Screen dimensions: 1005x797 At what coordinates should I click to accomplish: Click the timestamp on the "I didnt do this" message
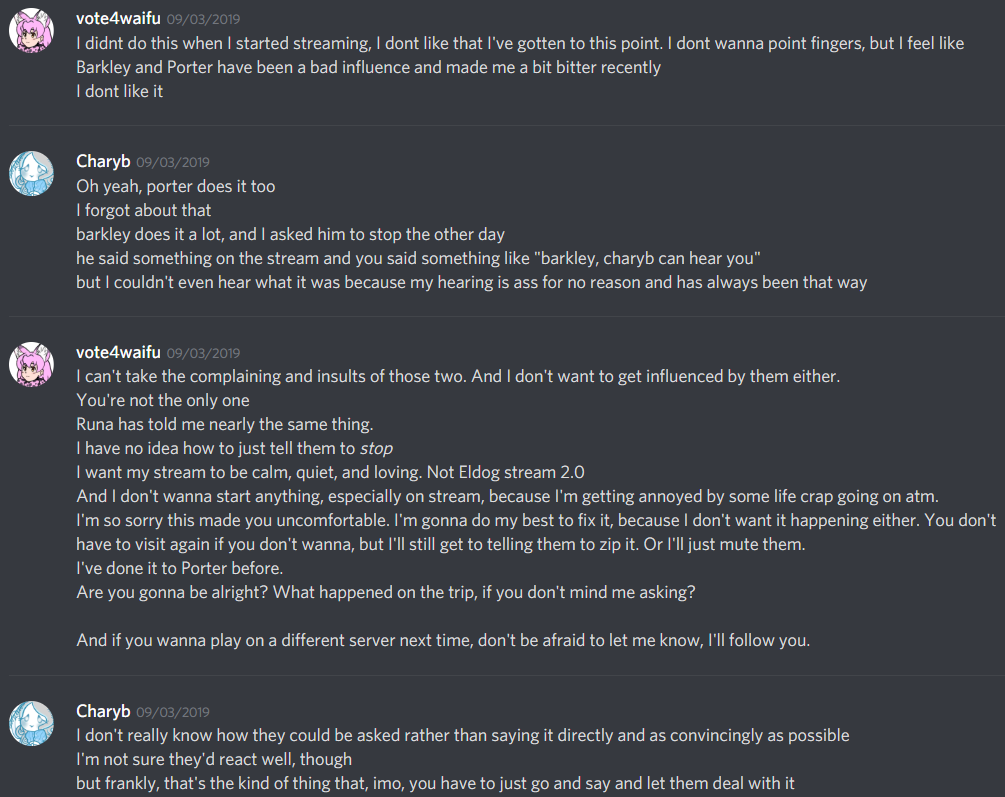click(x=203, y=20)
